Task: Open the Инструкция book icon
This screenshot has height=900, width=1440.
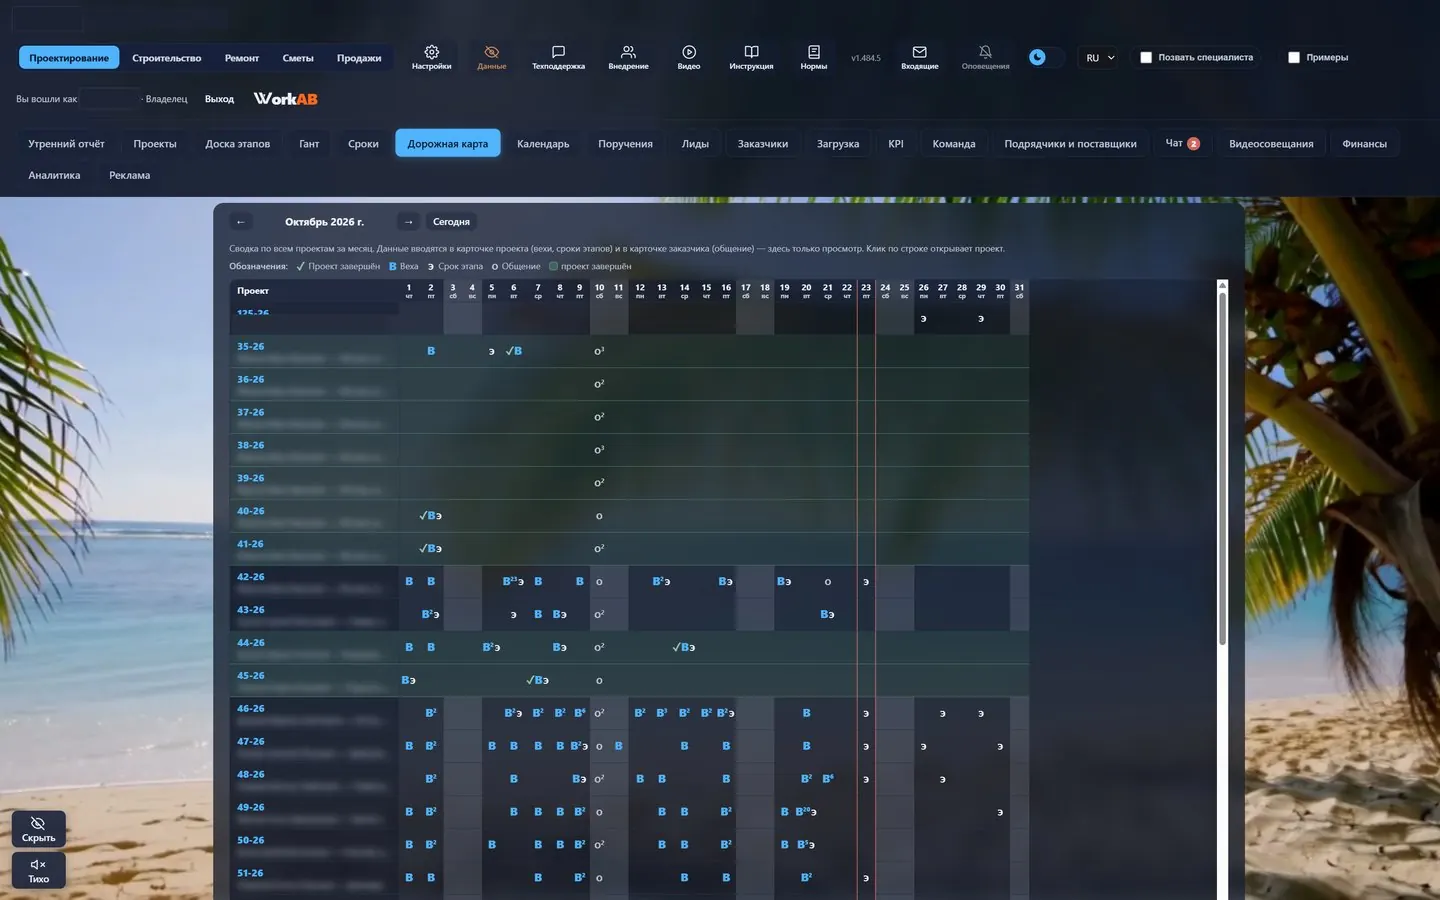Action: coord(751,57)
